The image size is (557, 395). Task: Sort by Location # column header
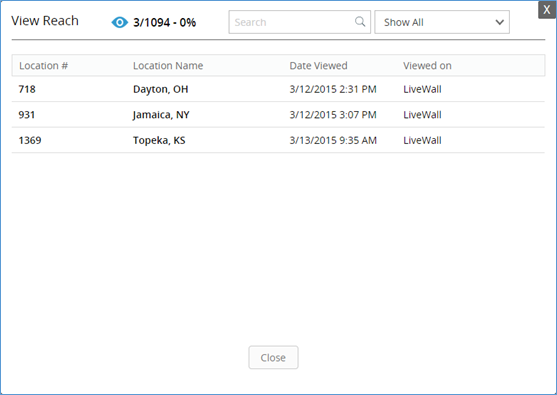43,66
